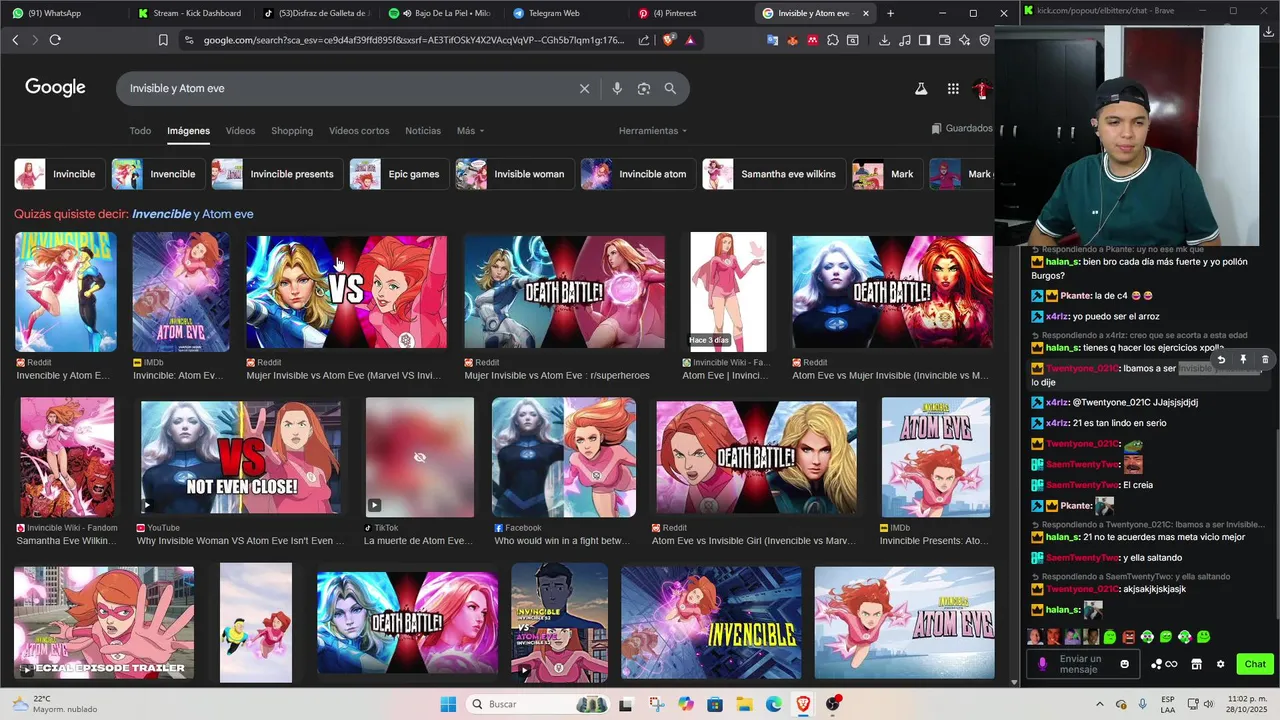Open the IMDb Invincible: Atom Eve thumbnail
Viewport: 1280px width, 720px height.
[x=181, y=292]
